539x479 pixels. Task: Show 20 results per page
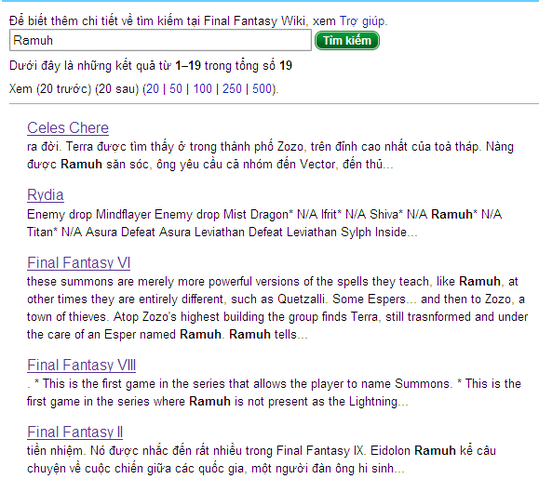[x=153, y=89]
